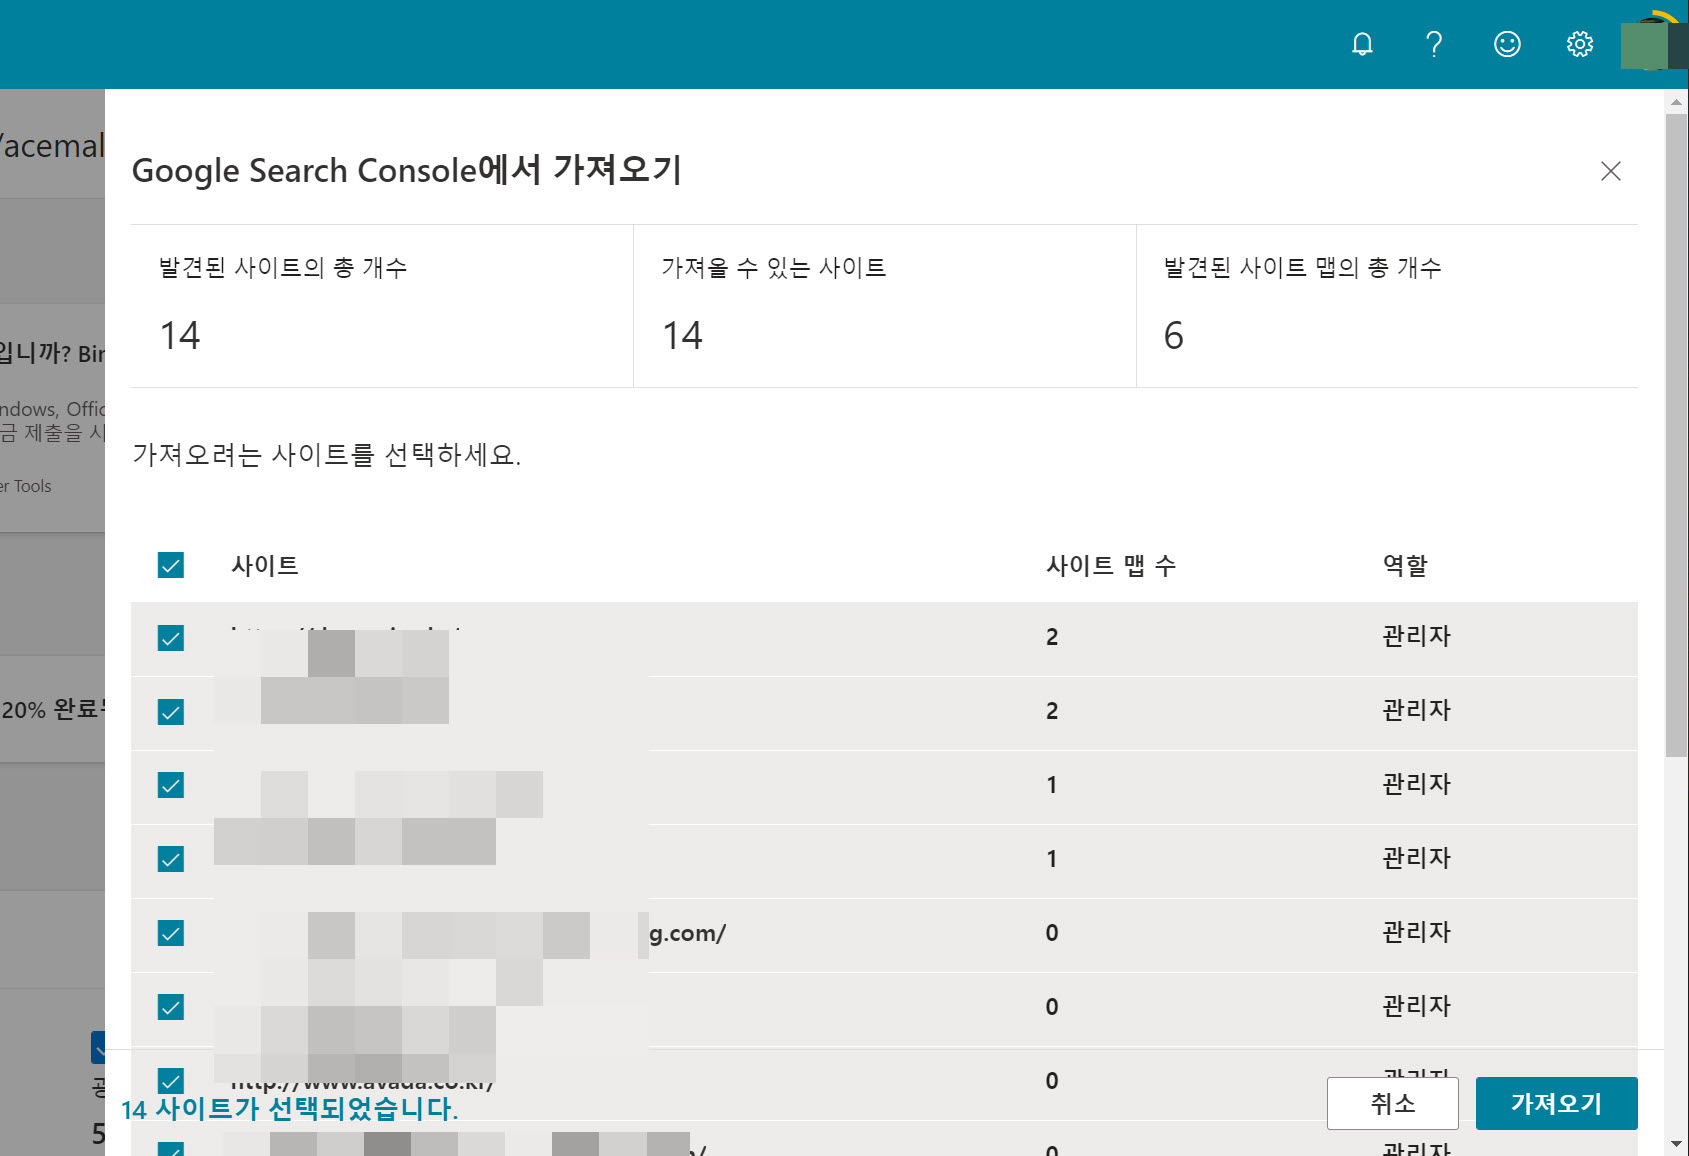Uncheck the second site row checkbox
Viewport: 1689px width, 1156px height.
tap(171, 711)
